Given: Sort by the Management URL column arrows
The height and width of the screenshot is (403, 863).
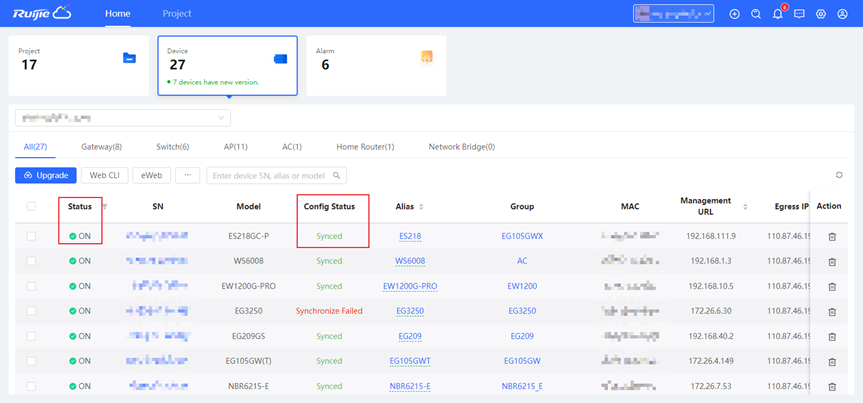Looking at the screenshot, I should pos(746,207).
